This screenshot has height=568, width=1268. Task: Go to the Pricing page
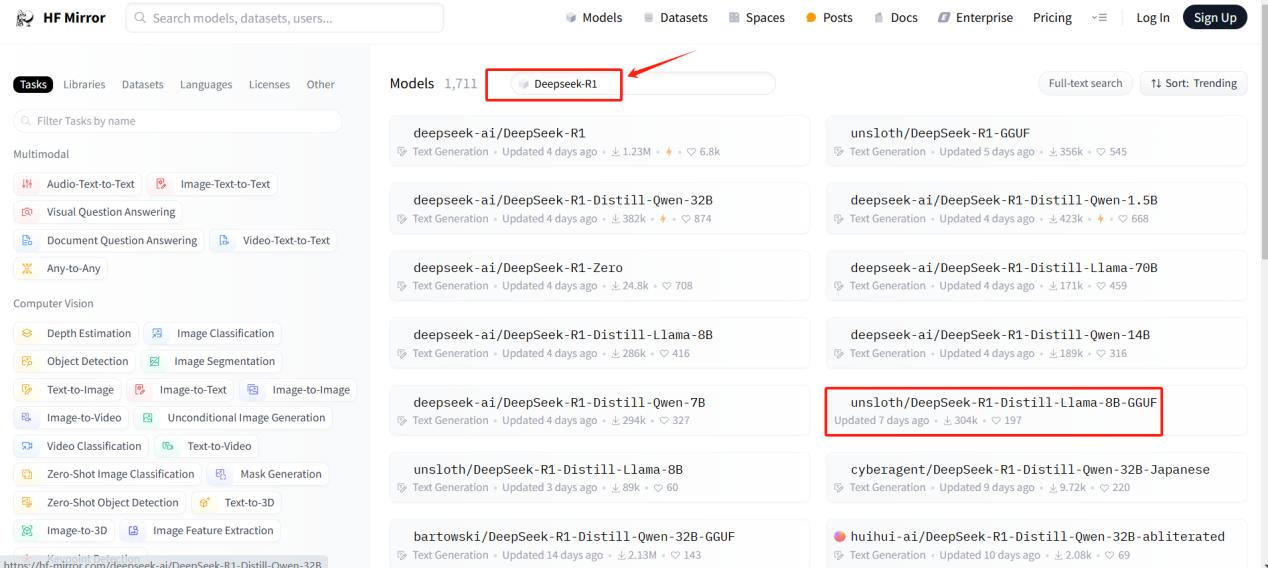1052,17
